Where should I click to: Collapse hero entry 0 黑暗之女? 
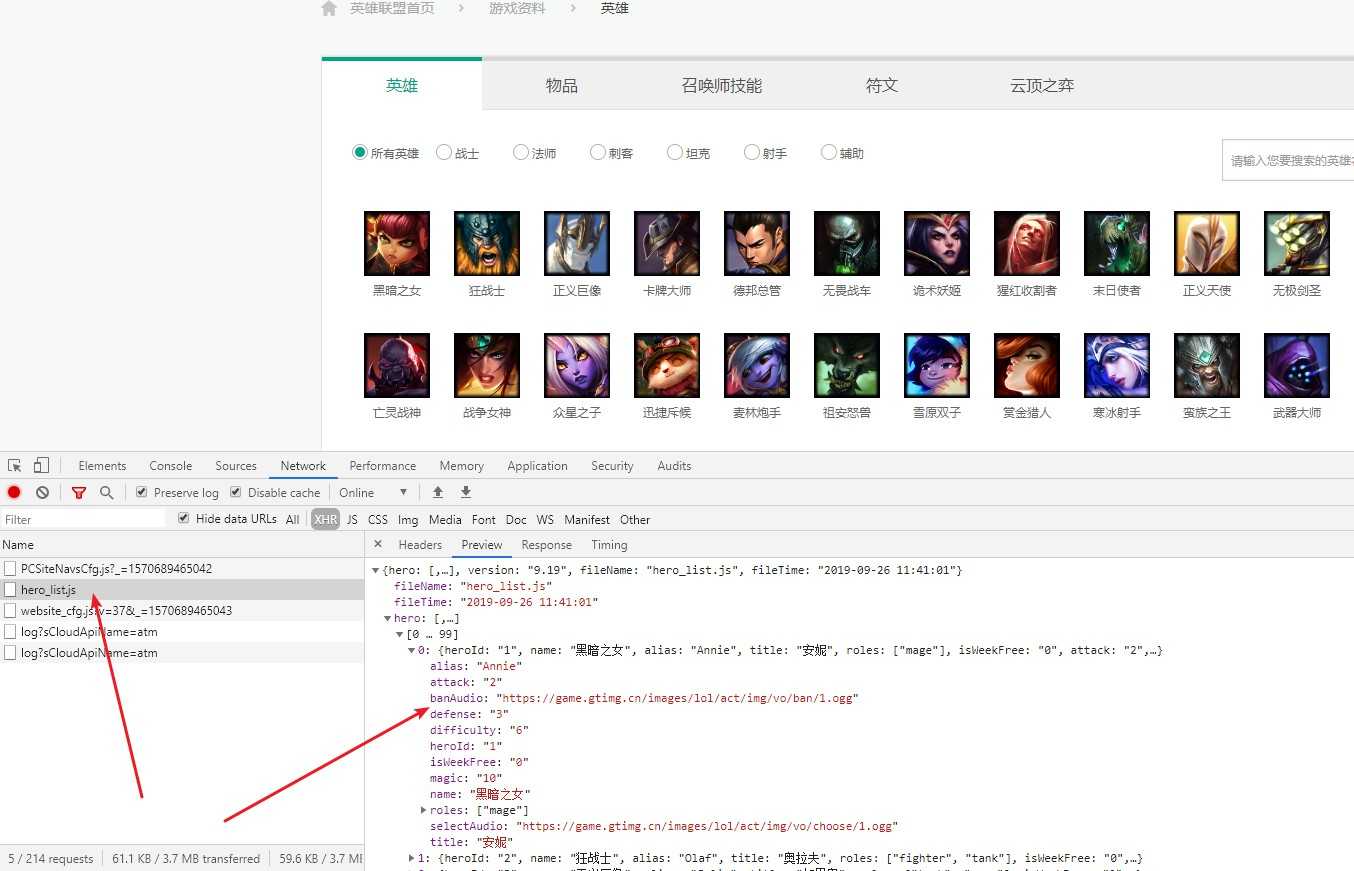tap(411, 651)
